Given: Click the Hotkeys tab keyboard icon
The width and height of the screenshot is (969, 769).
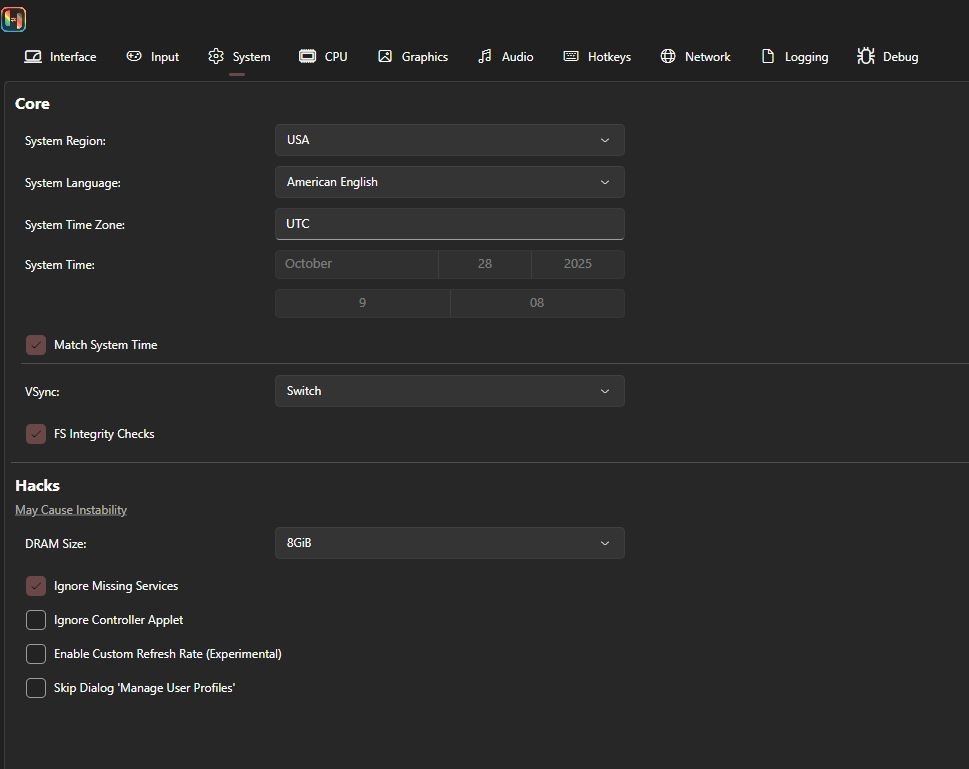Looking at the screenshot, I should (571, 56).
